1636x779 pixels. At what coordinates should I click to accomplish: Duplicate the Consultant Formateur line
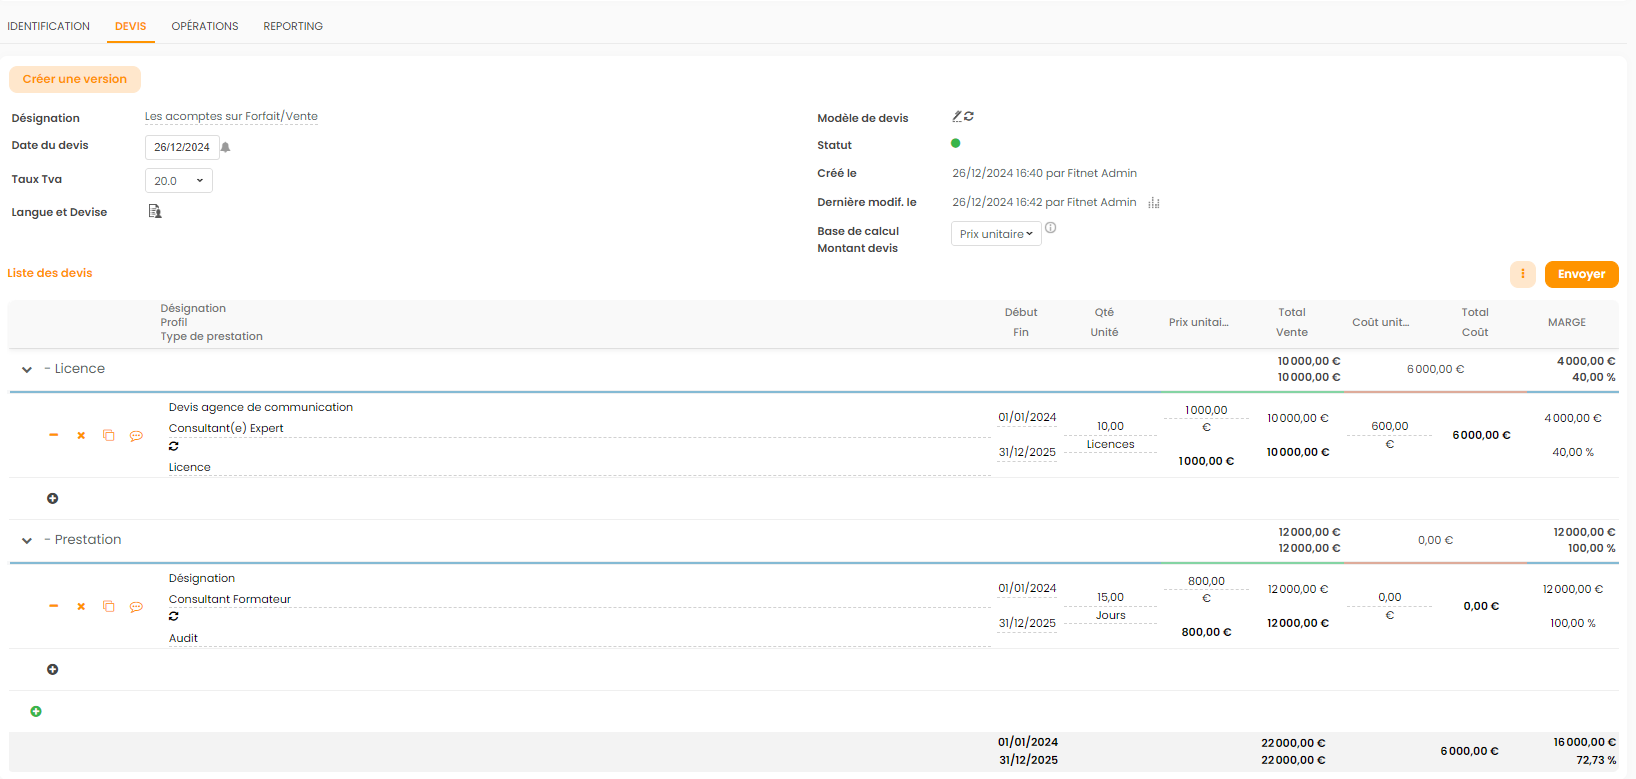click(x=109, y=607)
